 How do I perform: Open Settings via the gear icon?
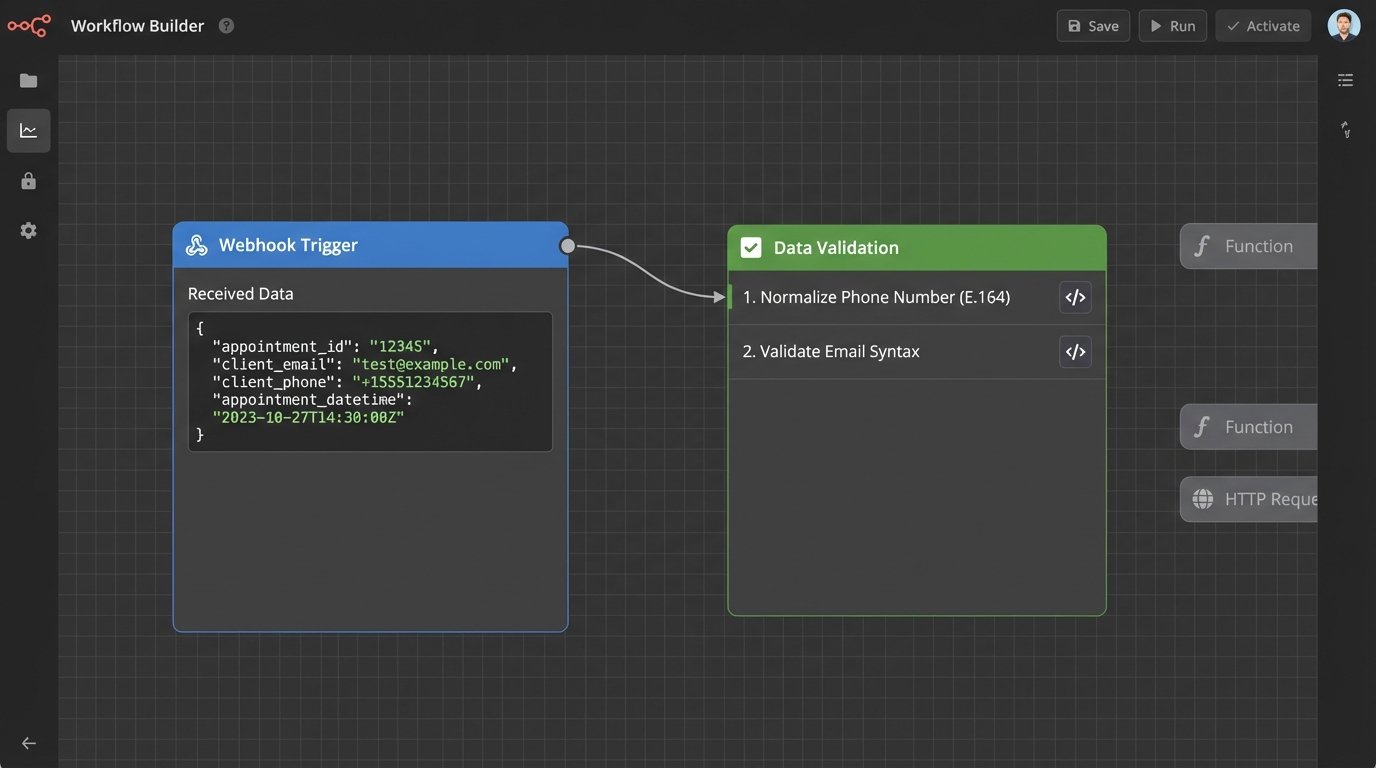pos(28,230)
